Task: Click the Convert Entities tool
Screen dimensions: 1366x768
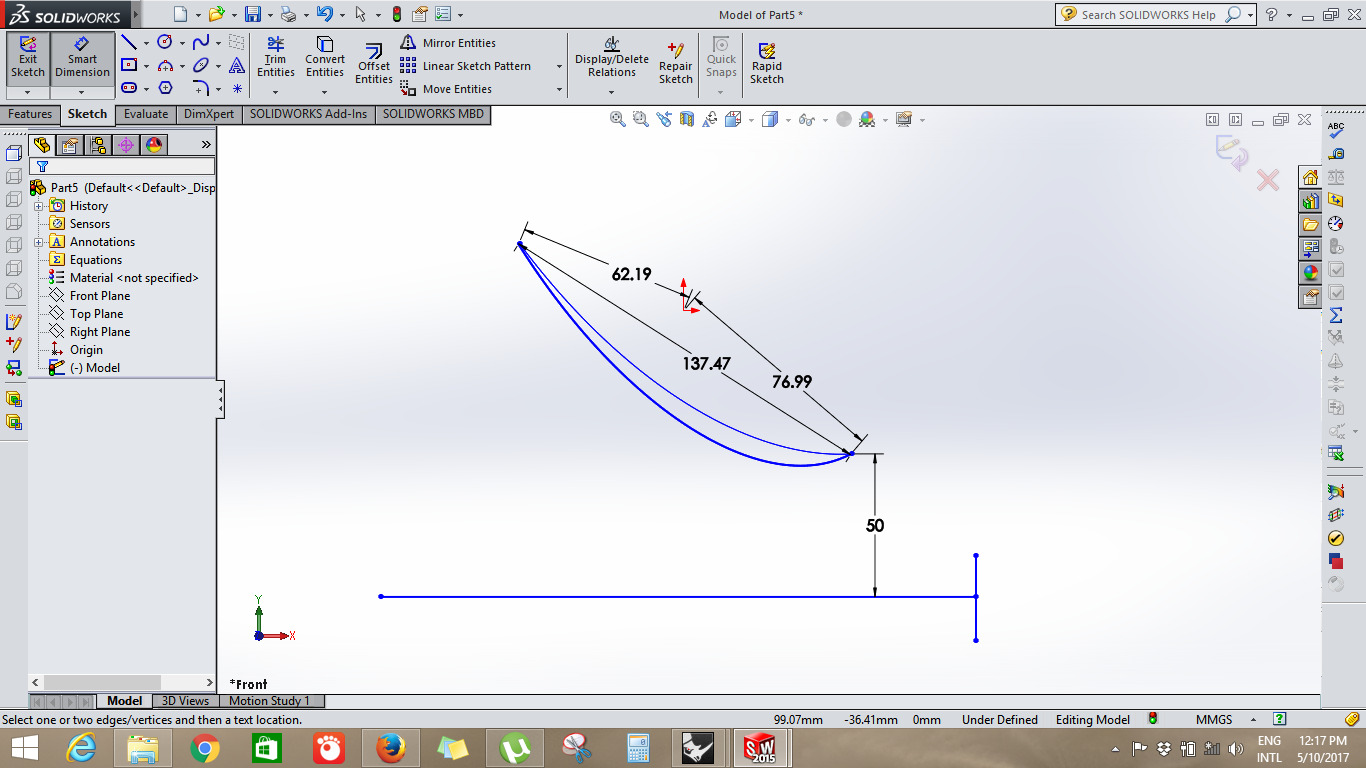Action: [325, 58]
